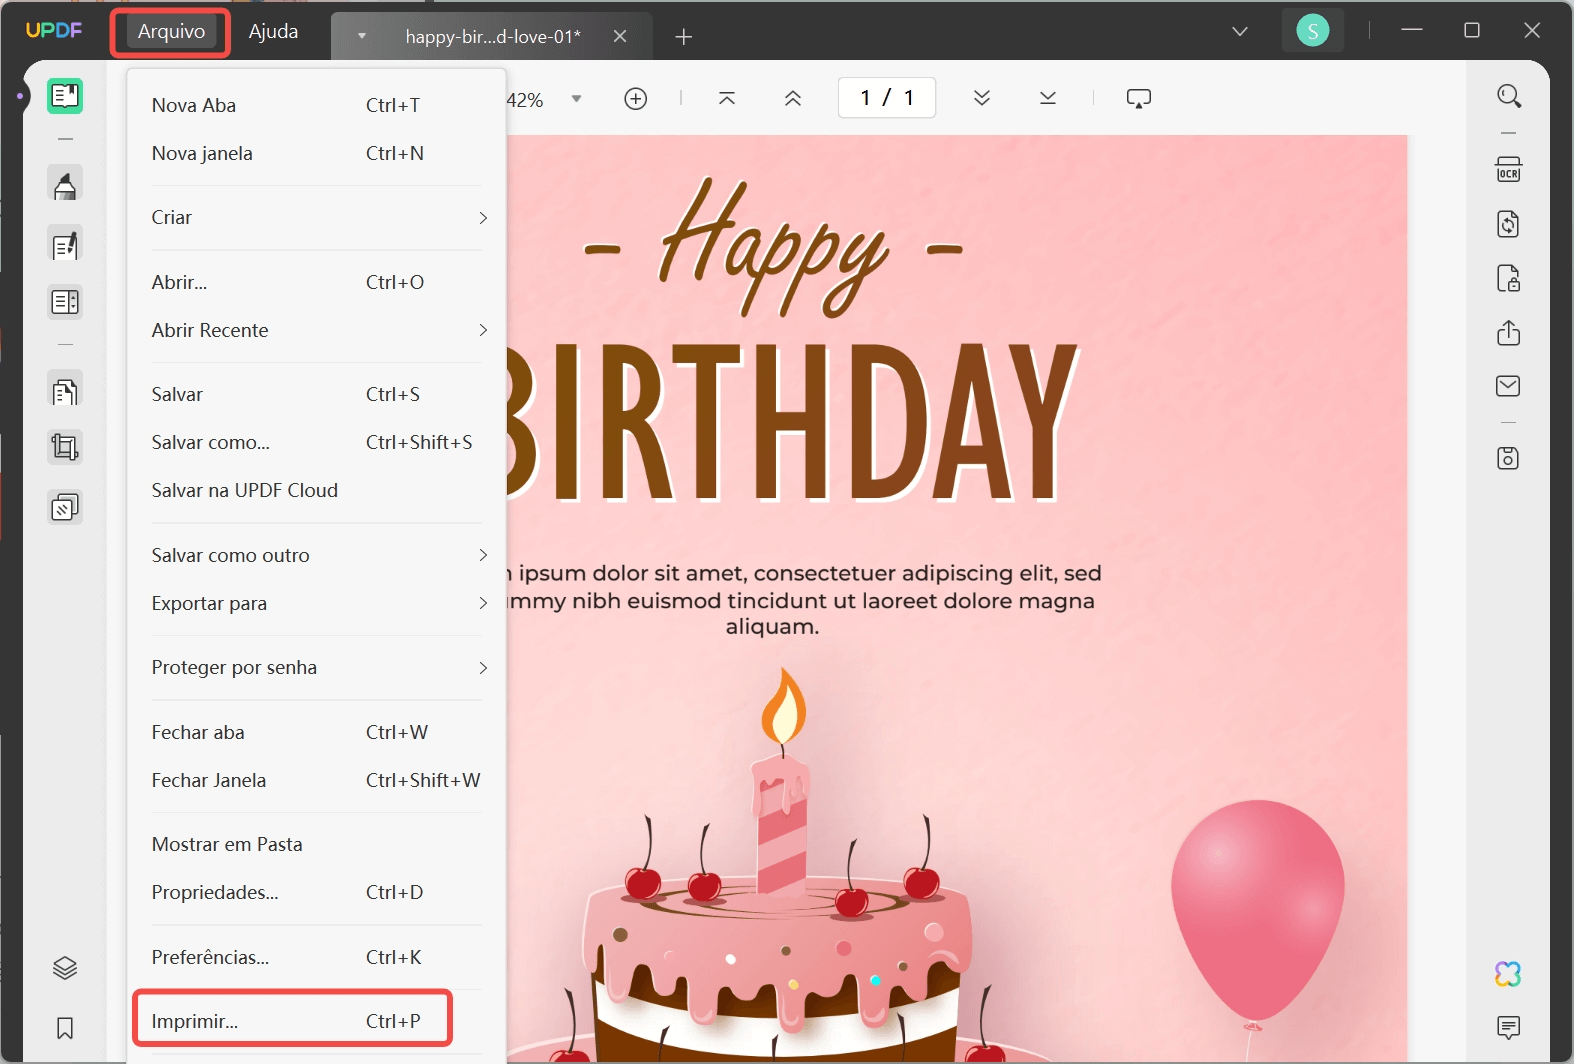The image size is (1574, 1064).
Task: Open the Comments panel icon
Action: pyautogui.click(x=1508, y=1027)
